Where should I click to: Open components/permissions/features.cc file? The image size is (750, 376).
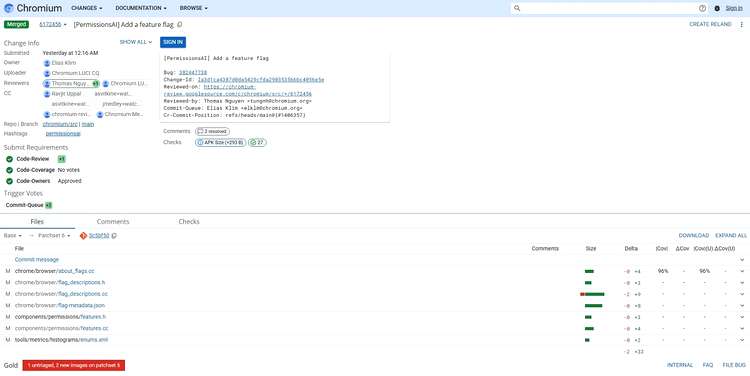pos(61,329)
